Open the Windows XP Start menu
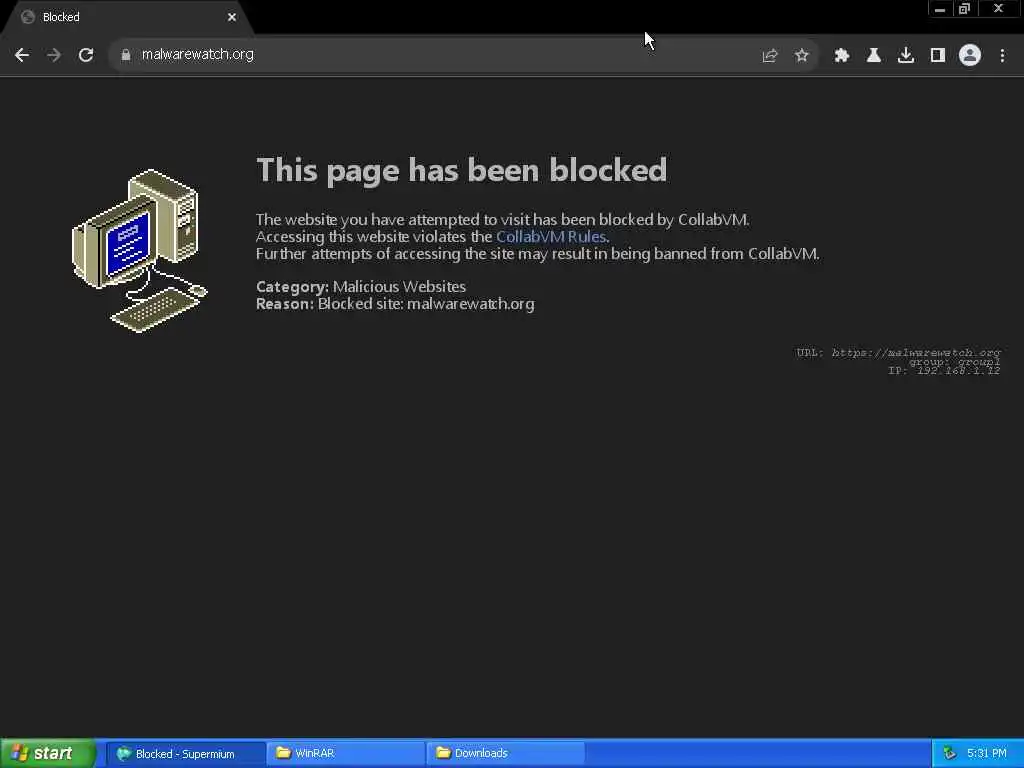 (48, 754)
